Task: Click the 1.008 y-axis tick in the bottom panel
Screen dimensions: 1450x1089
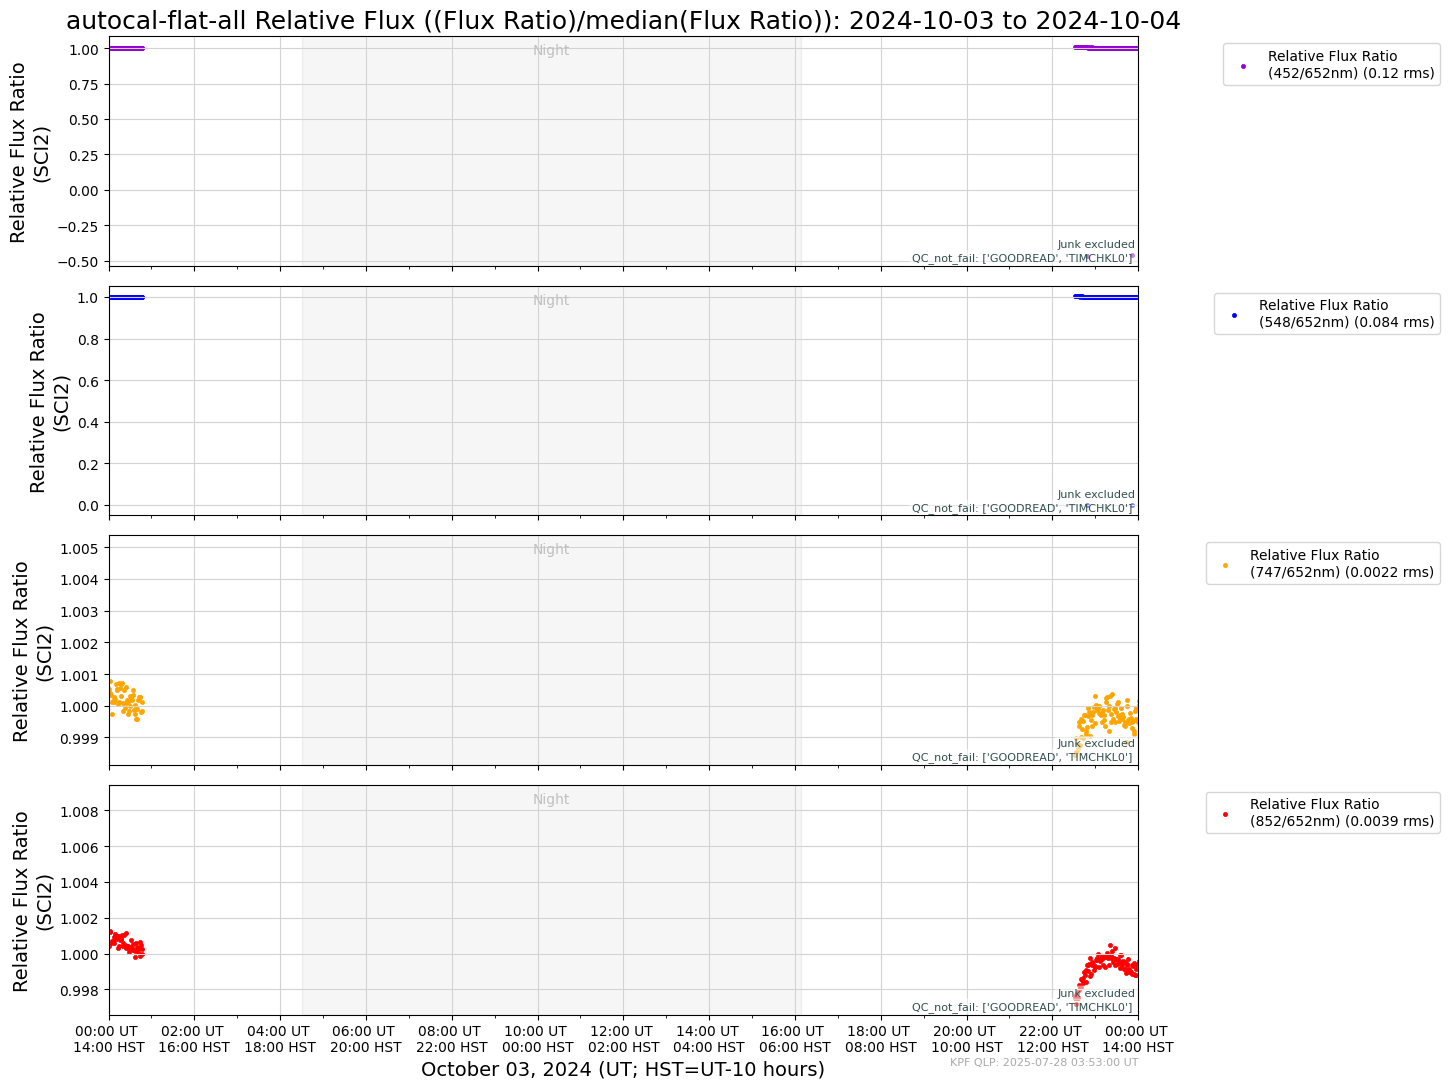Action: point(82,811)
